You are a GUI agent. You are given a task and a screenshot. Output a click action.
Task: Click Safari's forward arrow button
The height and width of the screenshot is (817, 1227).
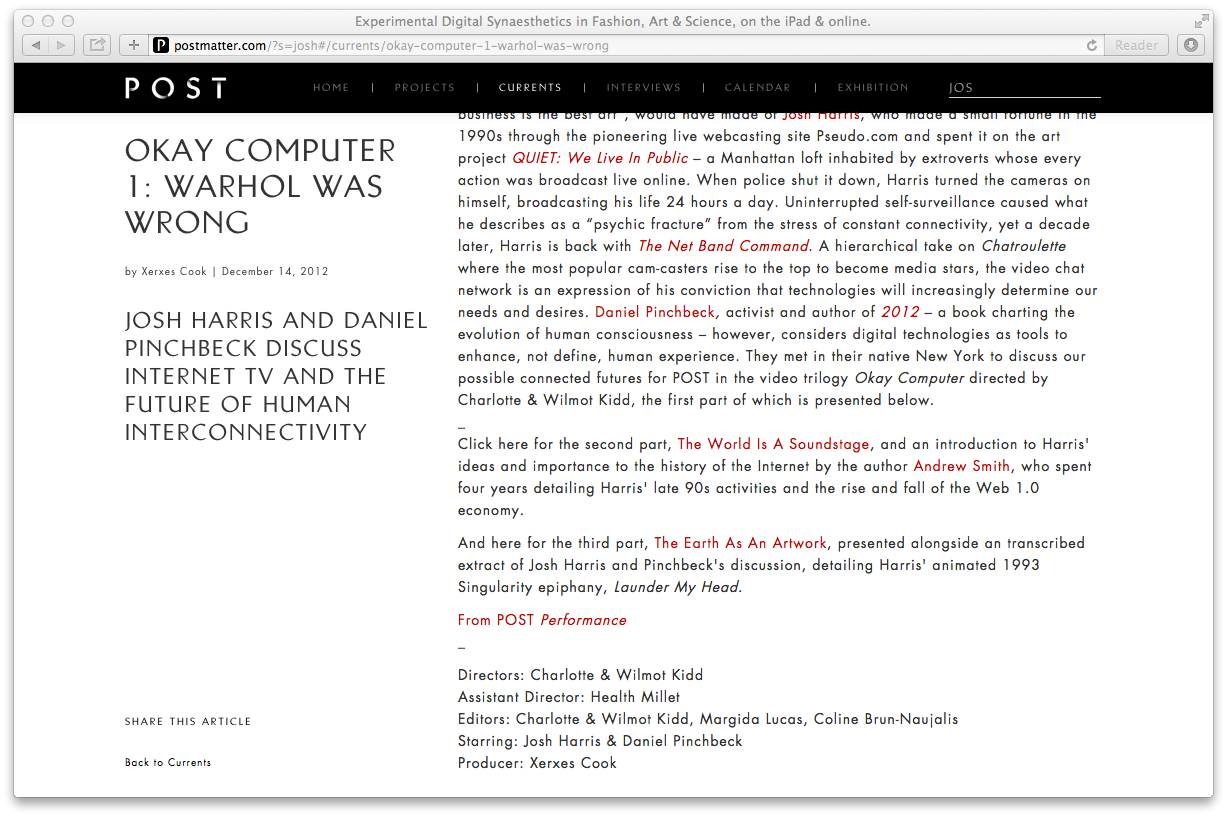pos(62,45)
